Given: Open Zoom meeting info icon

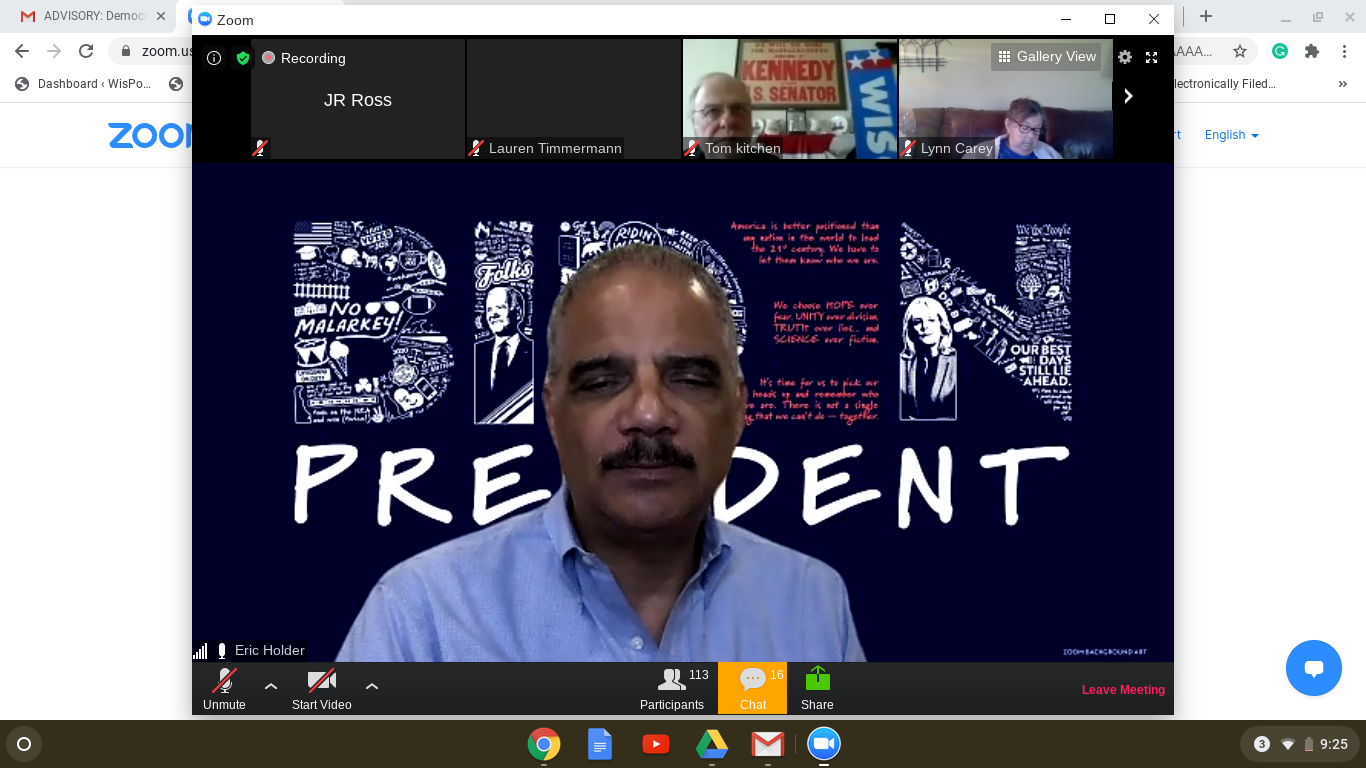Looking at the screenshot, I should [x=214, y=58].
